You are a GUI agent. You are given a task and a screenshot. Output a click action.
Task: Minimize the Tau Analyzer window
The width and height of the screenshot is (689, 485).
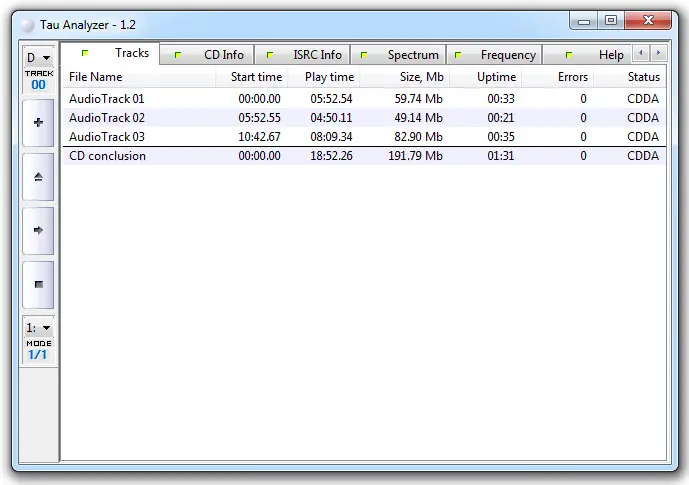[584, 21]
